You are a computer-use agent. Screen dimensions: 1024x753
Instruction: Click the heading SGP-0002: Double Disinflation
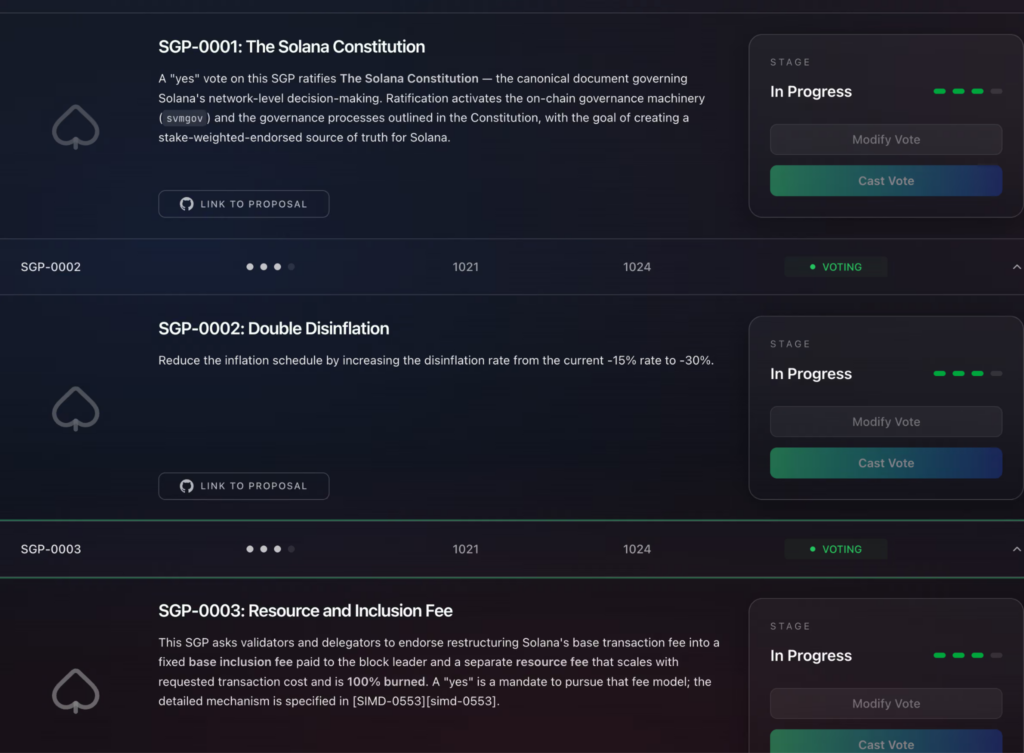(x=274, y=328)
